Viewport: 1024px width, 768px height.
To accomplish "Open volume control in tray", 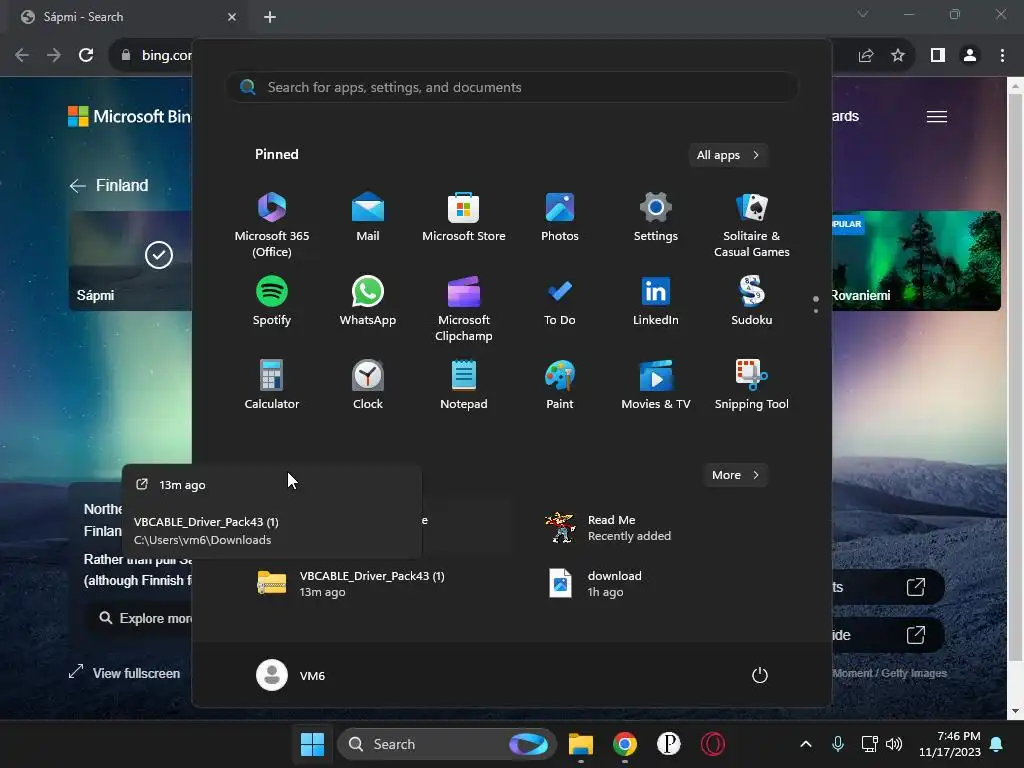I will [894, 744].
